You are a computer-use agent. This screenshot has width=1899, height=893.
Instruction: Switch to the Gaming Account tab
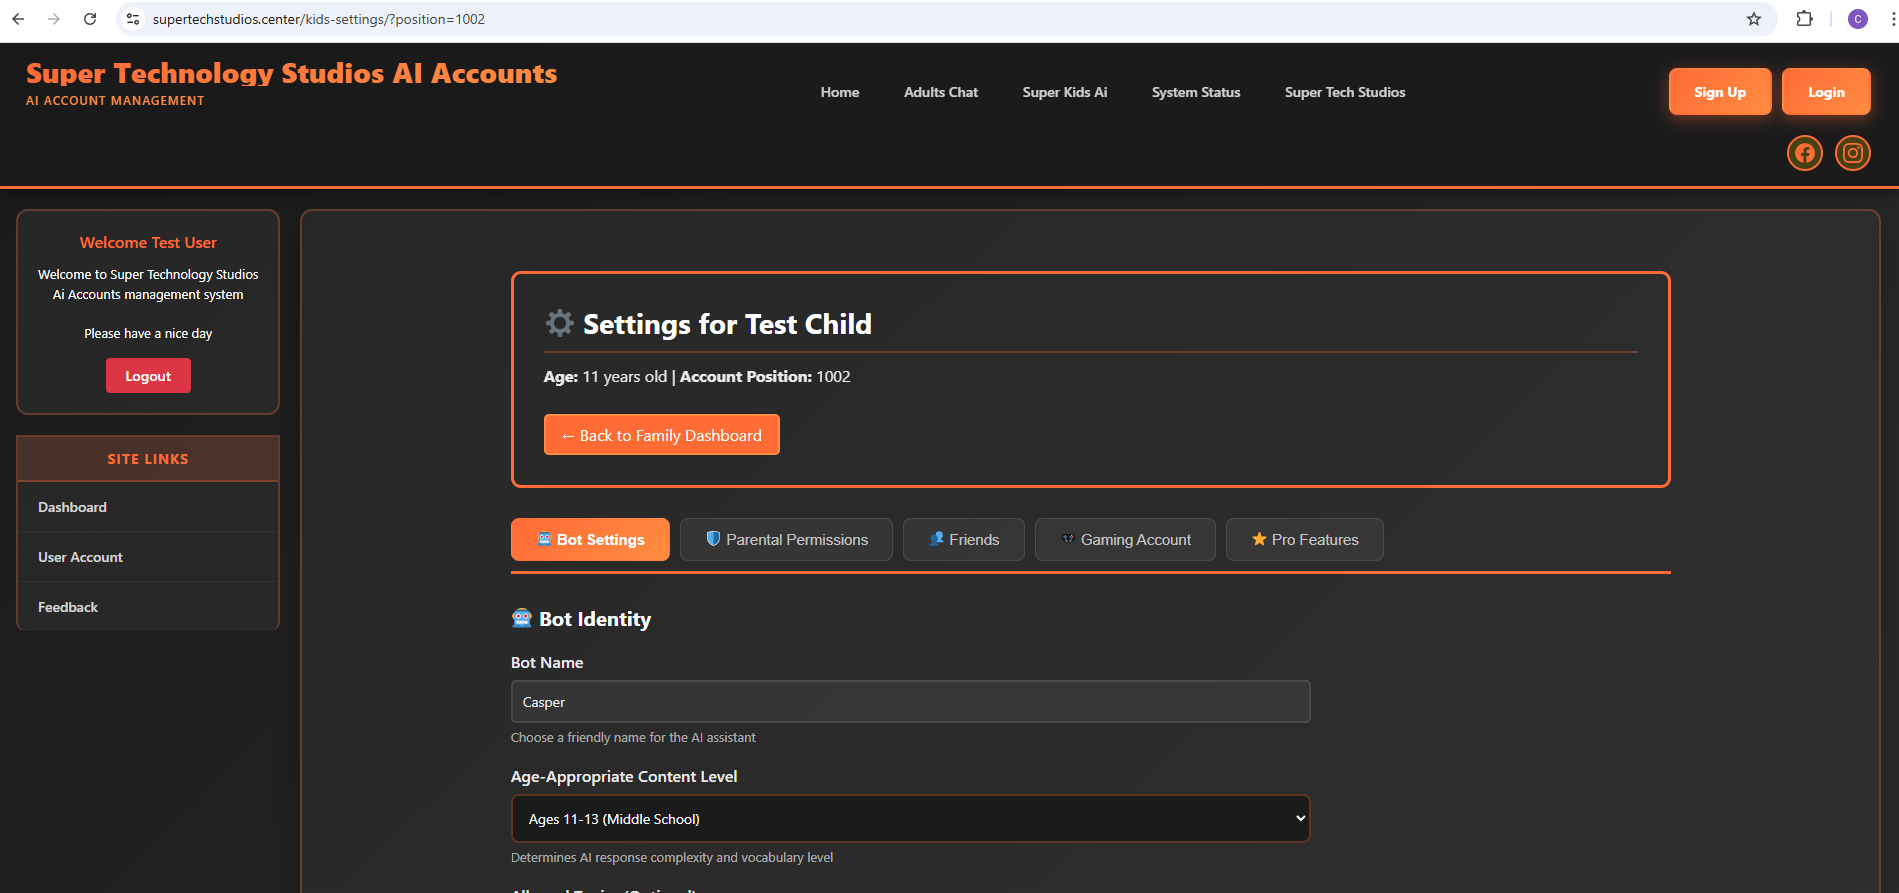click(x=1125, y=540)
